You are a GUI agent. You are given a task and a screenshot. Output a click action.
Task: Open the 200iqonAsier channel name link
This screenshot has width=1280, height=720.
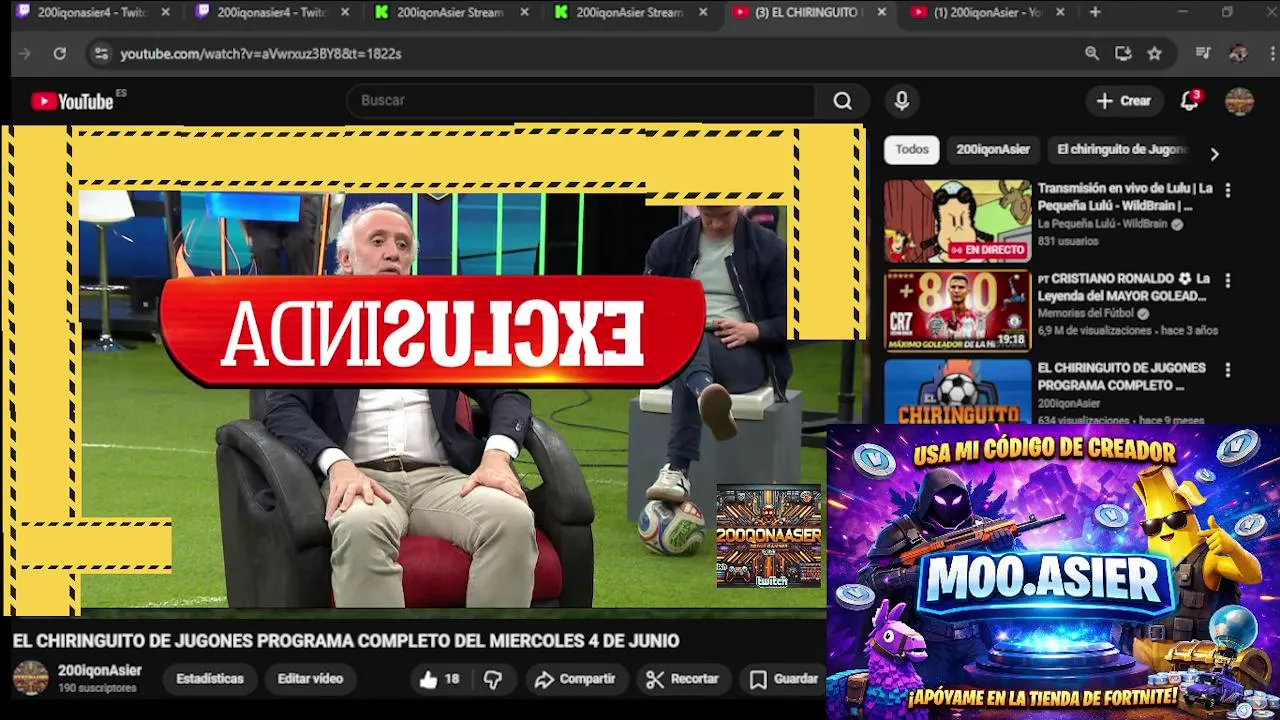click(x=100, y=671)
